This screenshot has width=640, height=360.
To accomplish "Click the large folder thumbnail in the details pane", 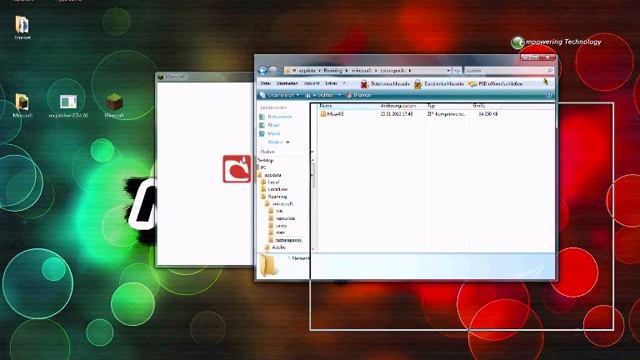I will pyautogui.click(x=268, y=266).
